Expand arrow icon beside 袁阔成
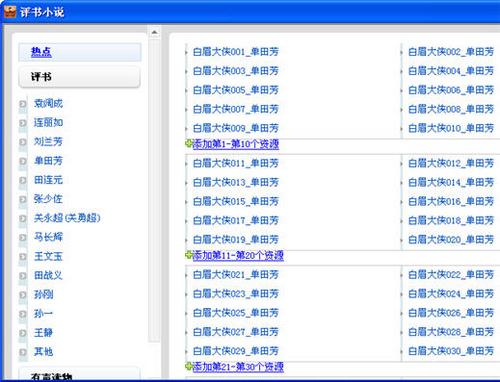The width and height of the screenshot is (500, 382). pos(23,104)
